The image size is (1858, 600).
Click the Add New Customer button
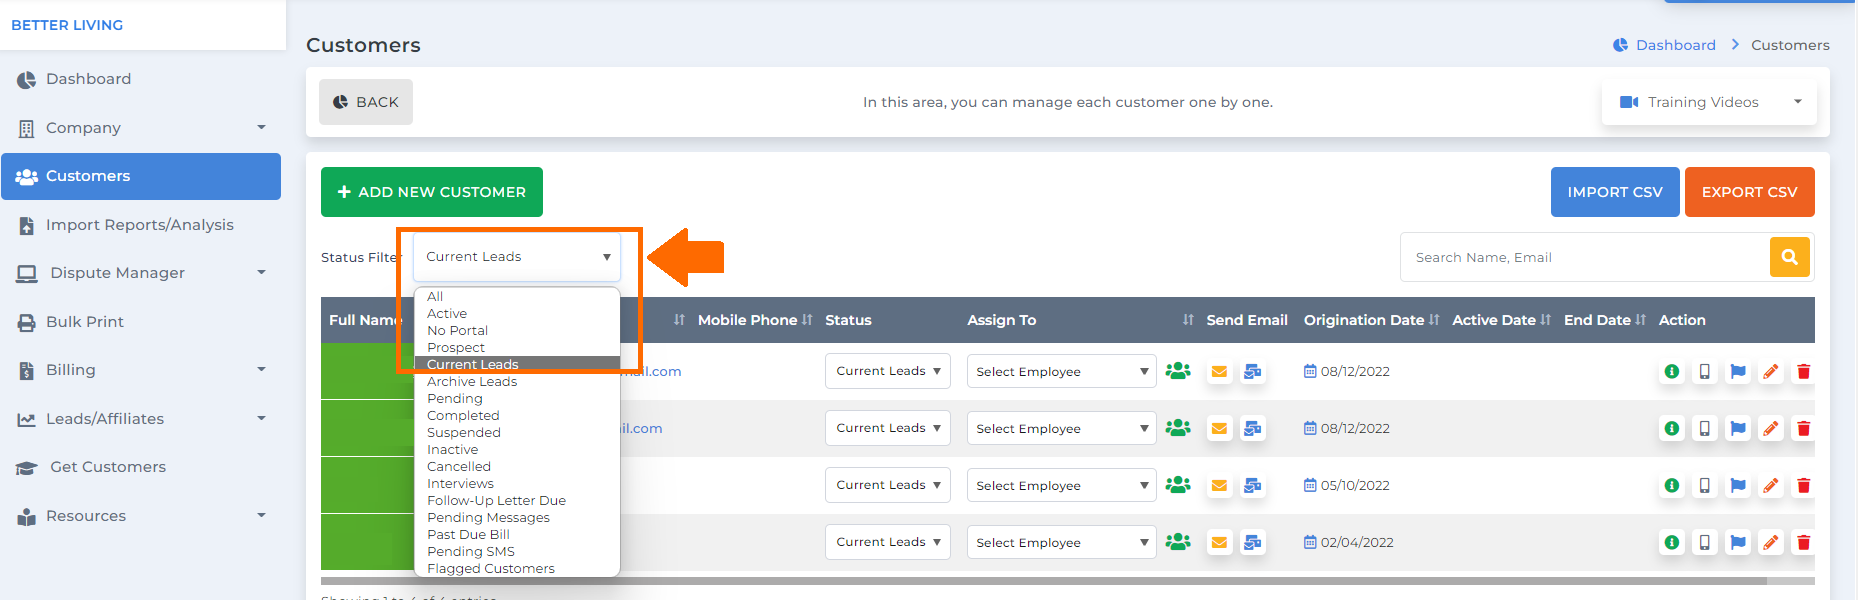432,192
